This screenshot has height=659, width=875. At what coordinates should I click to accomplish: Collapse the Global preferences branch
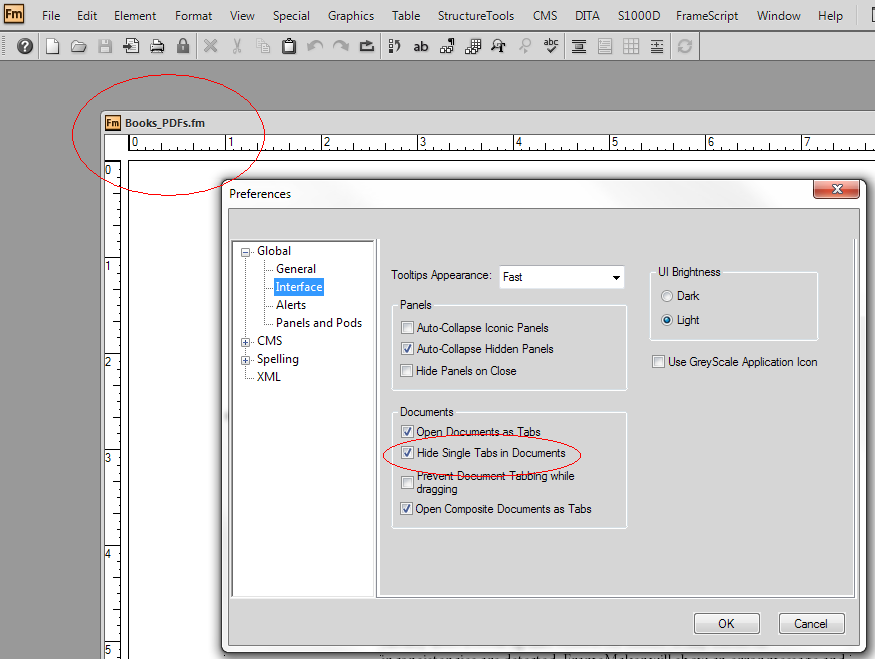point(245,250)
